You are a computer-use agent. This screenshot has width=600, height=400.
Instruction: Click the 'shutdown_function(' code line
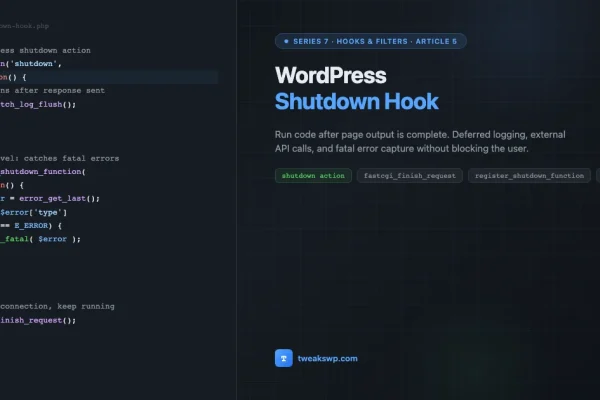[x=42, y=171]
